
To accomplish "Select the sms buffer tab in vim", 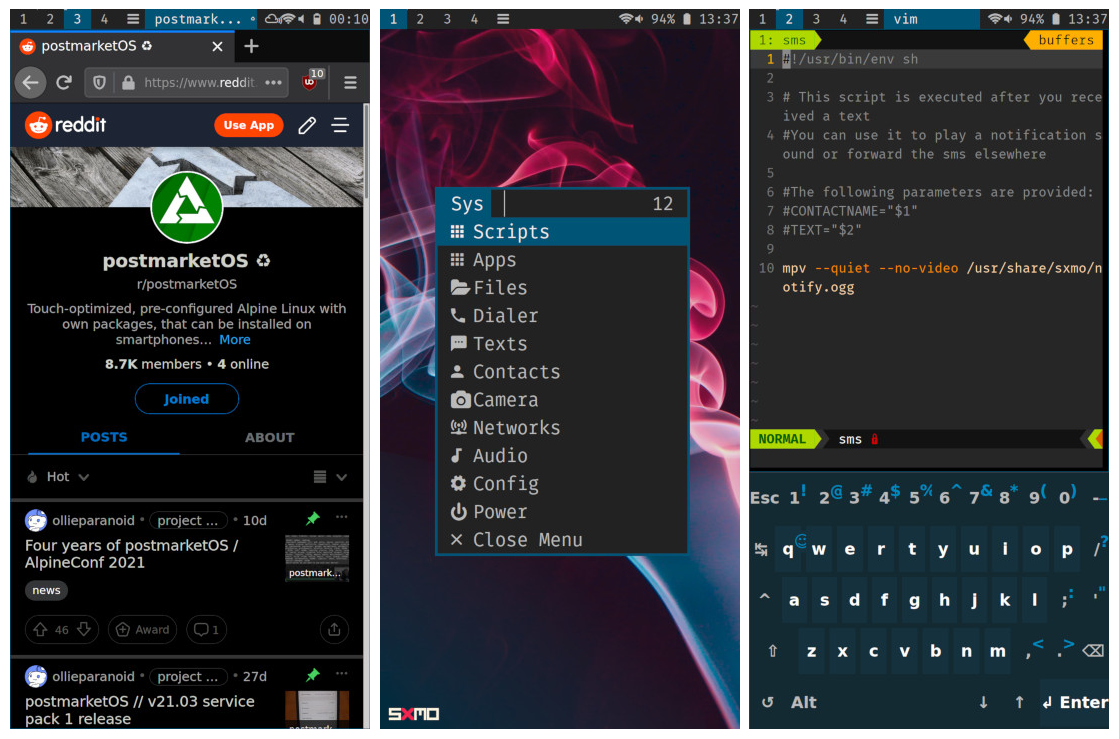I will point(784,40).
